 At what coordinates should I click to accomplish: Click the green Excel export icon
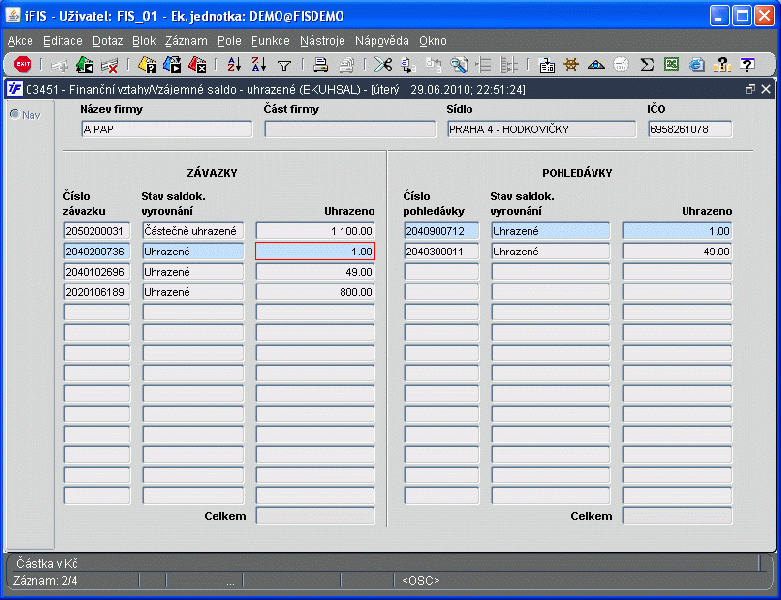[671, 65]
